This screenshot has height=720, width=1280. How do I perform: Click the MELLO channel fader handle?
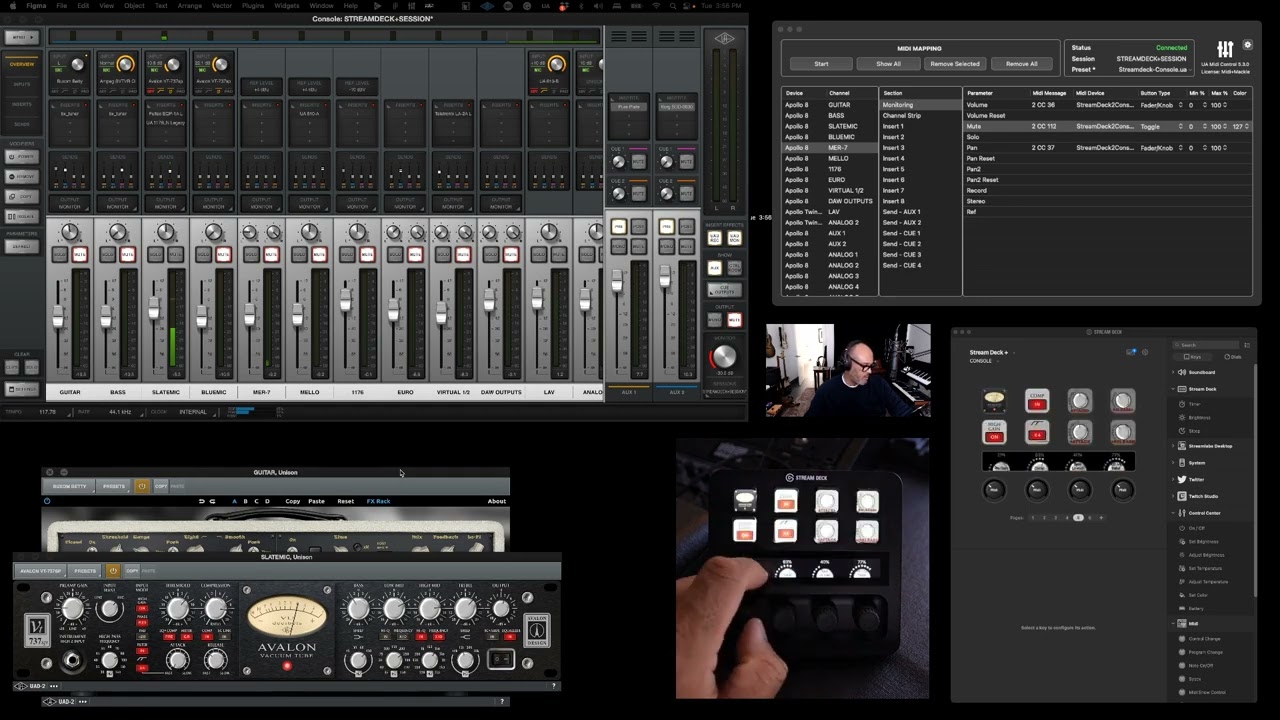click(297, 316)
